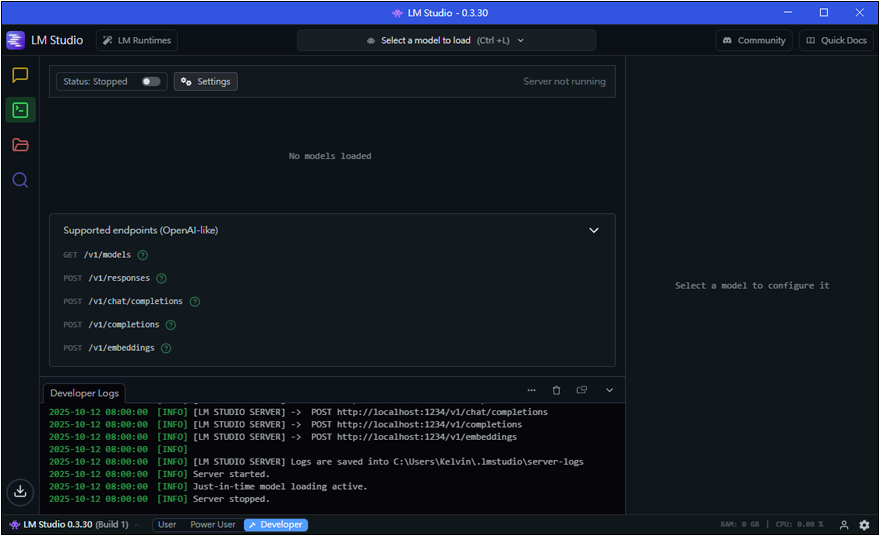880x536 pixels.
Task: Open the logs three-dot more options menu
Action: 532,390
